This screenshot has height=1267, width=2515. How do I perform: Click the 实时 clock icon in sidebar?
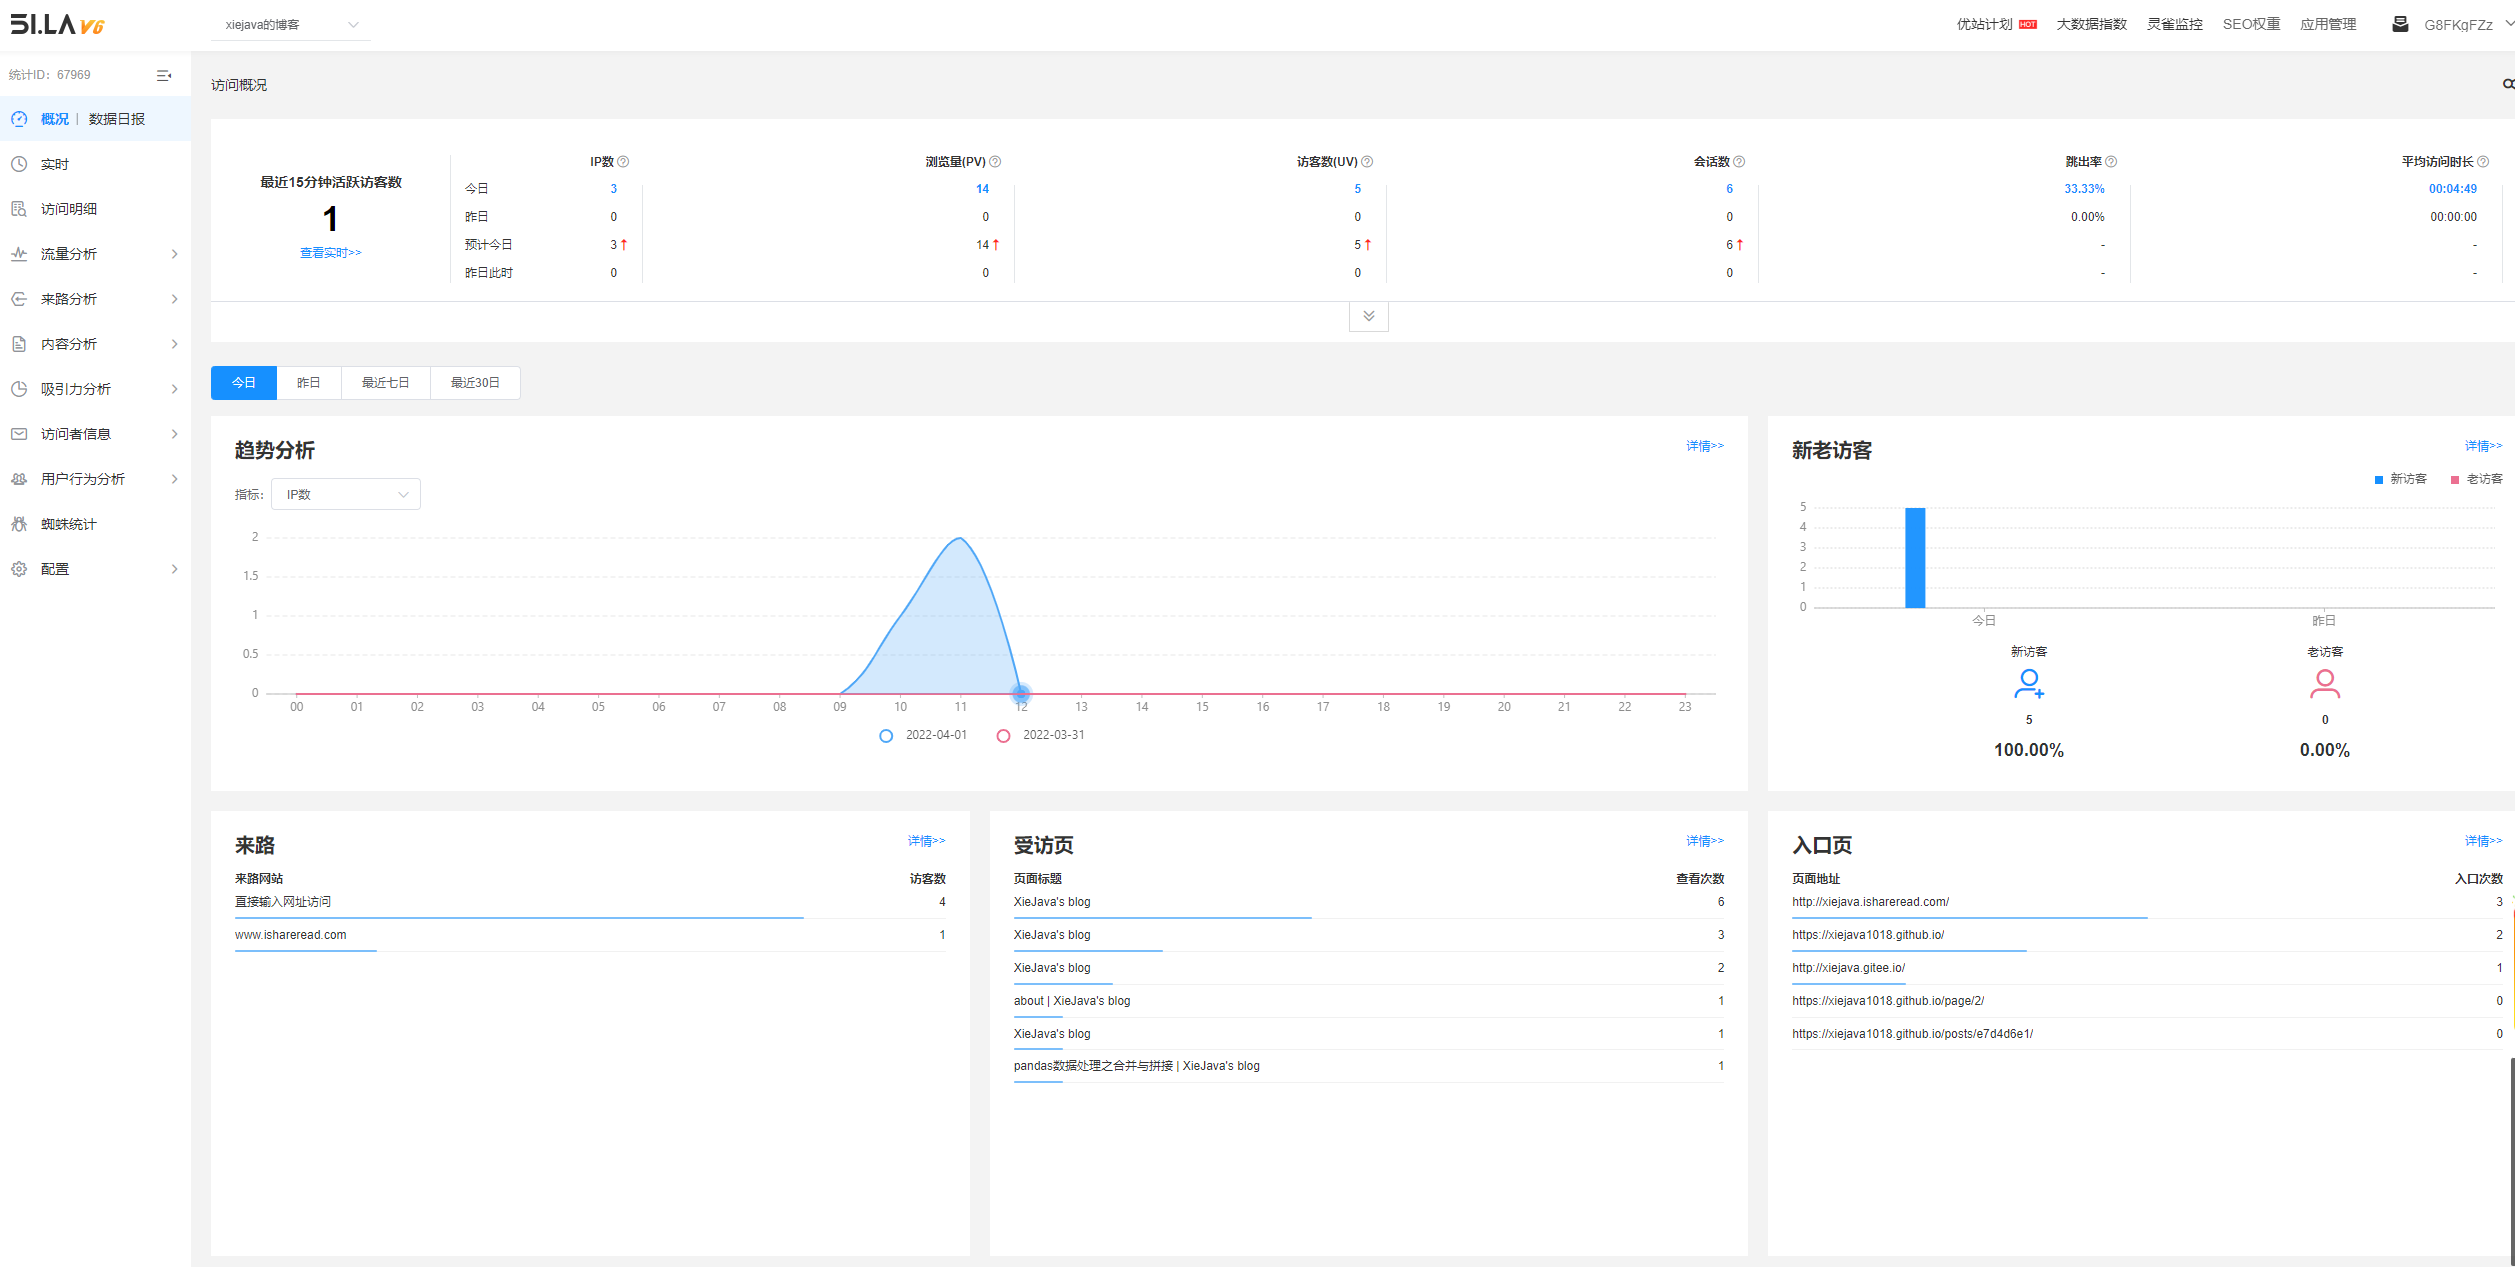click(19, 164)
